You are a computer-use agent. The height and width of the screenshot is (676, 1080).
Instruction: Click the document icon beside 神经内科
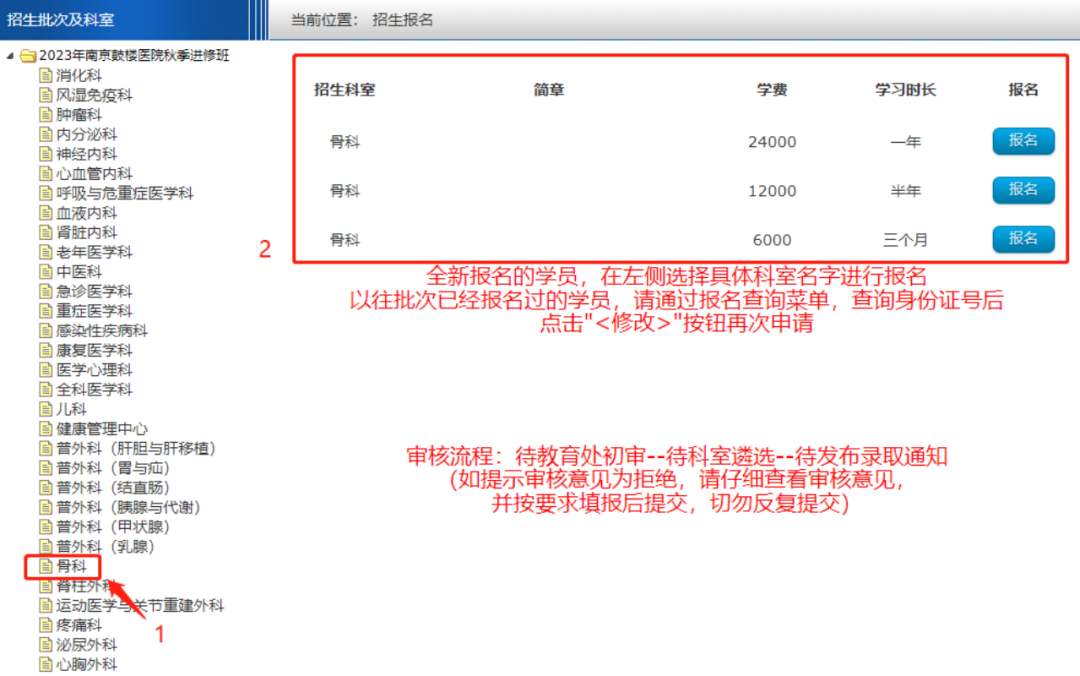46,154
